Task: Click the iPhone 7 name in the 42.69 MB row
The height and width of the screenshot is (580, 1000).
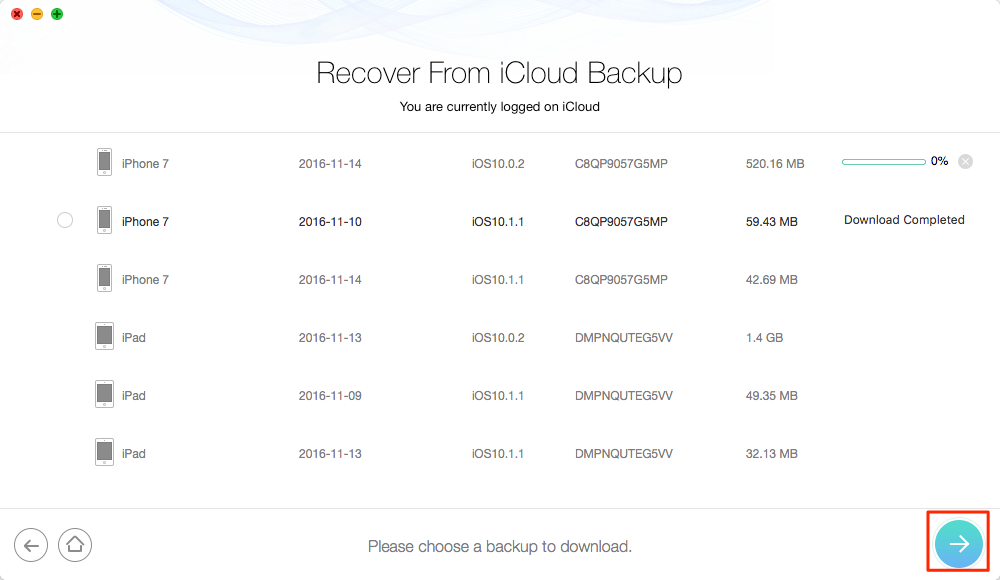Action: (x=145, y=280)
